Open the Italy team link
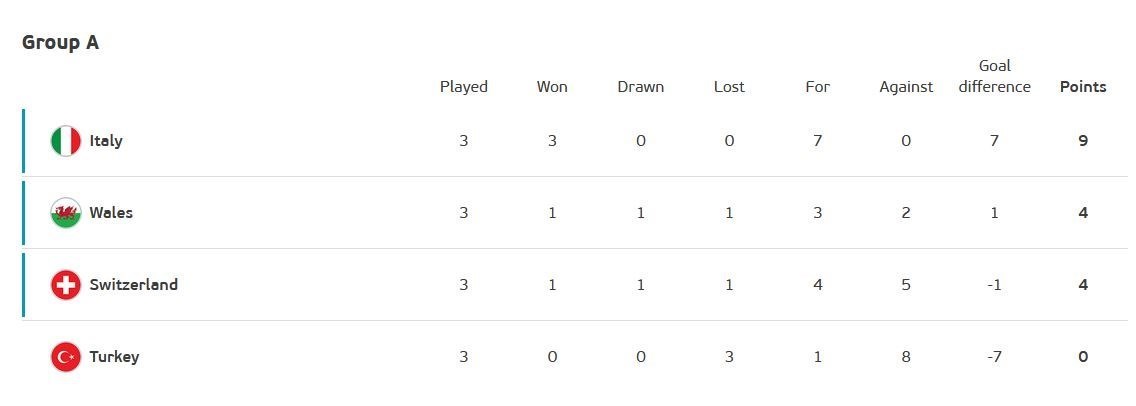This screenshot has width=1136, height=406. coord(106,141)
